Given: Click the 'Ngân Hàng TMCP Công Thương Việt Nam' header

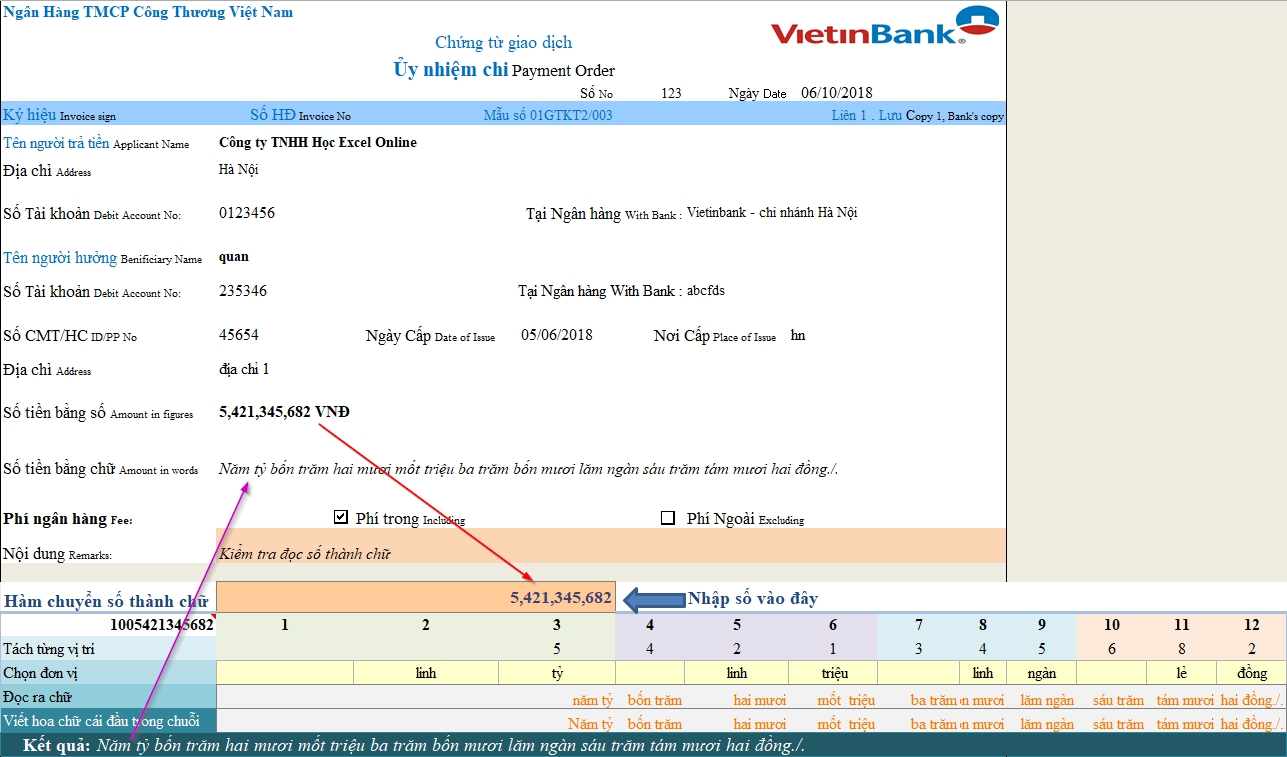Looking at the screenshot, I should (149, 13).
